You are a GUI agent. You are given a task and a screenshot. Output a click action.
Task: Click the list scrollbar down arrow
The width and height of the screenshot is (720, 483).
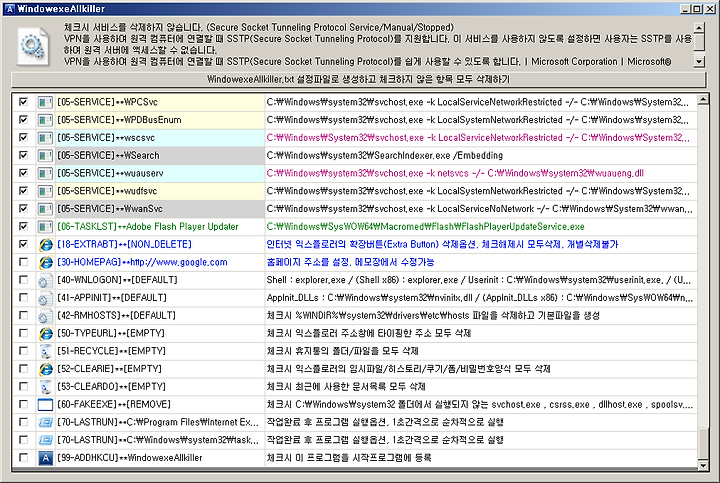[703, 465]
